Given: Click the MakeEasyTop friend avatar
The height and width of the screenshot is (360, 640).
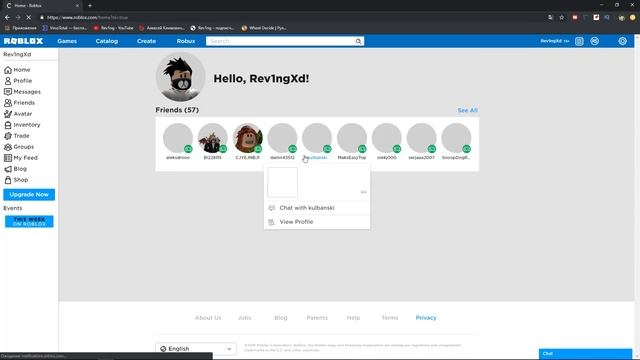Looking at the screenshot, I should pos(352,138).
